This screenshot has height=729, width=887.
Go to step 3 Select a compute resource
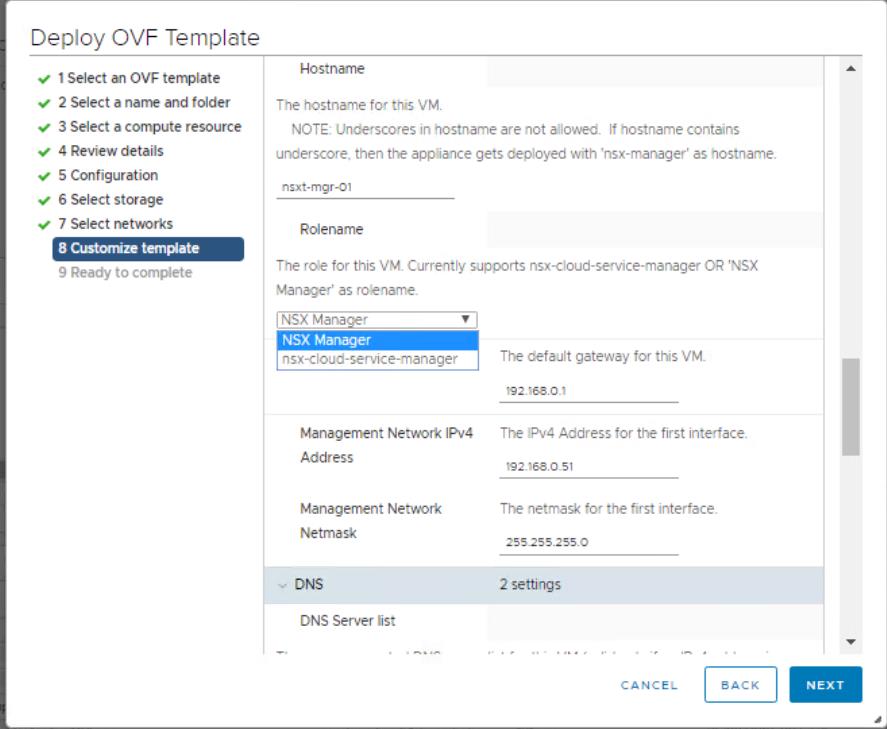tap(150, 127)
